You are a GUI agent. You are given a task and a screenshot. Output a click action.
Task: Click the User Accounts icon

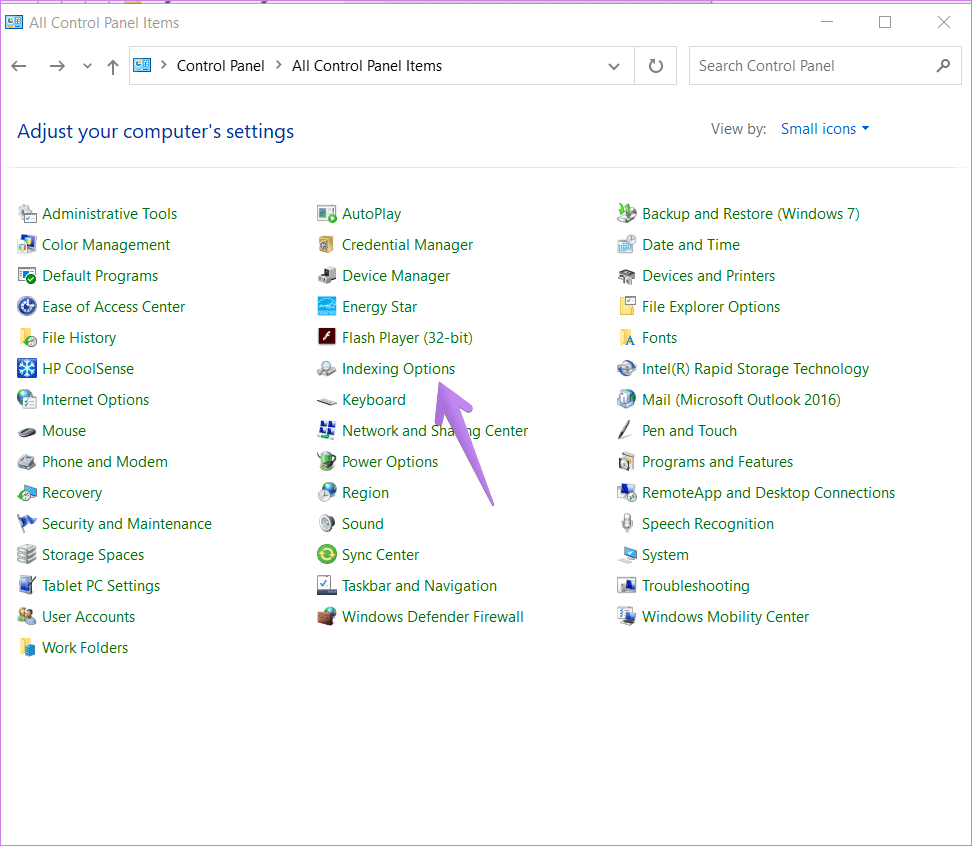27,617
